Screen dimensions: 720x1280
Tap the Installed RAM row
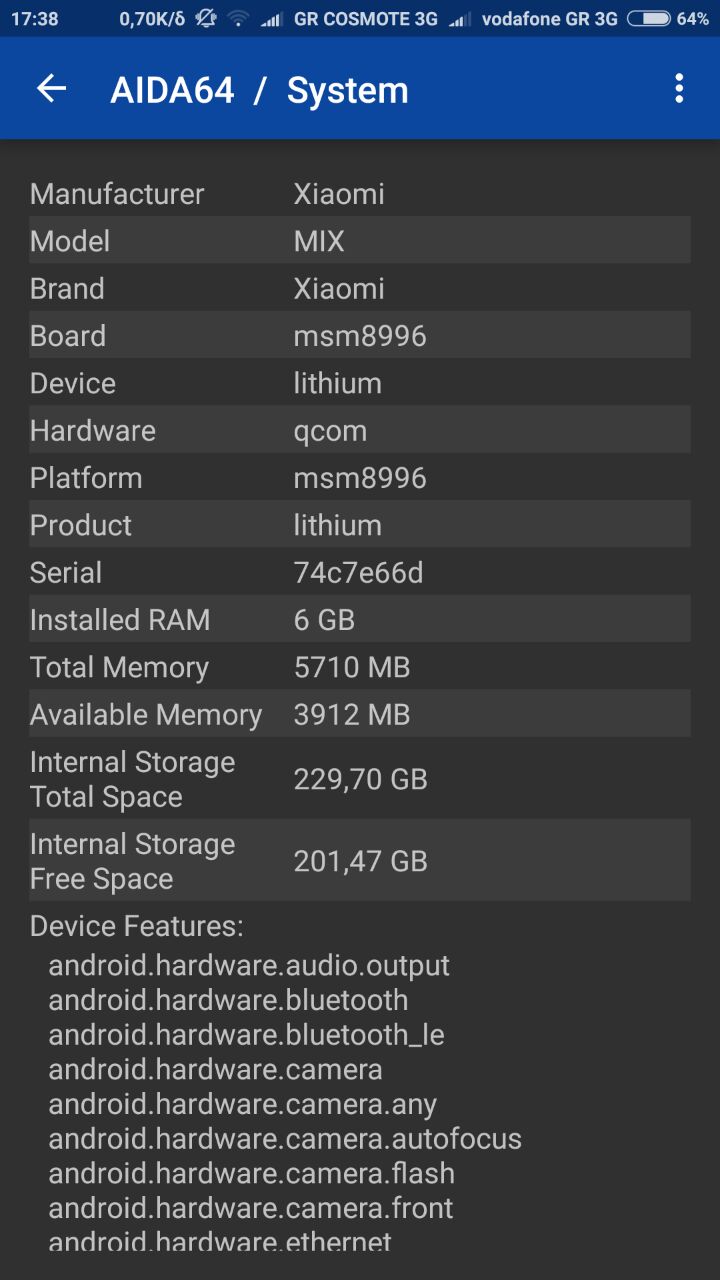359,620
